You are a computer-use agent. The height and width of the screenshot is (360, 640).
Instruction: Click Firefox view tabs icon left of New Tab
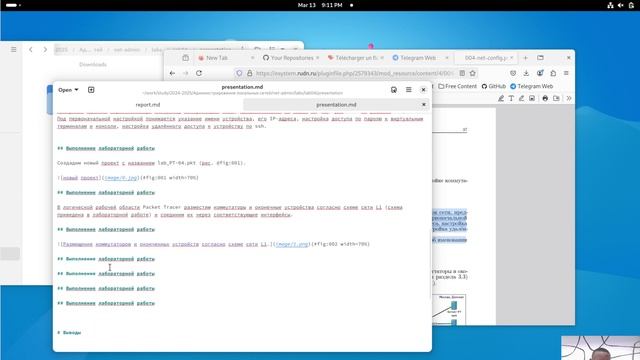coord(186,58)
